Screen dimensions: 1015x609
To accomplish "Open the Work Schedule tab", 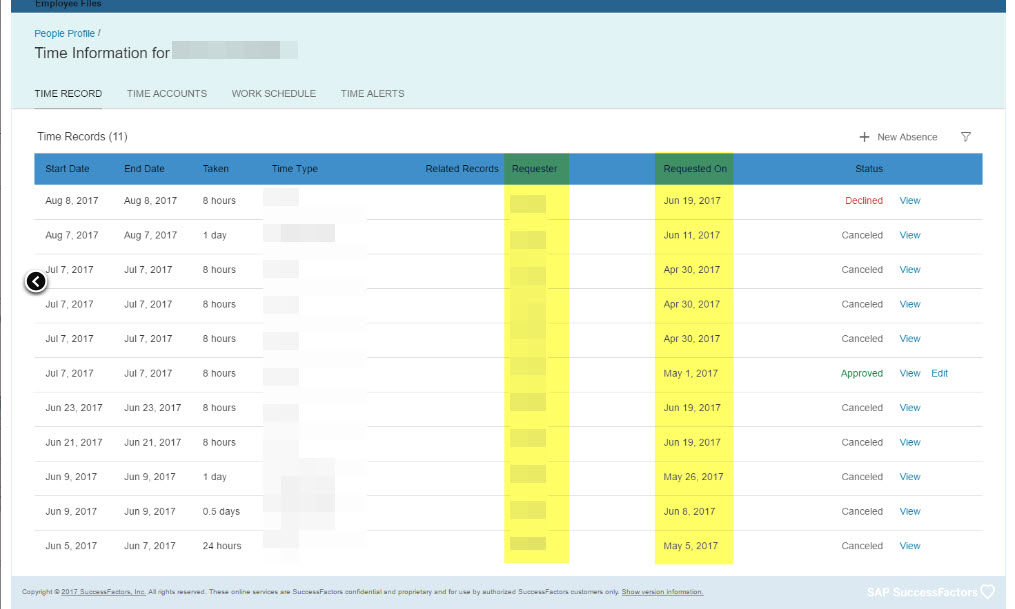I will click(273, 93).
